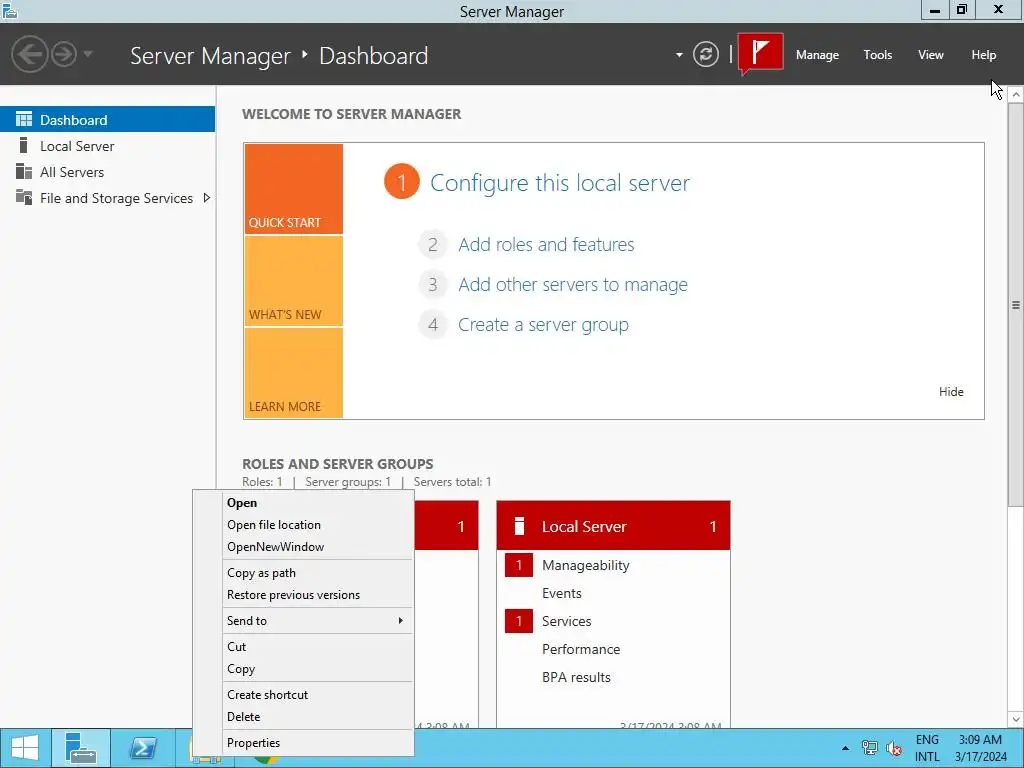Click the Local Server sidebar icon

(24, 145)
